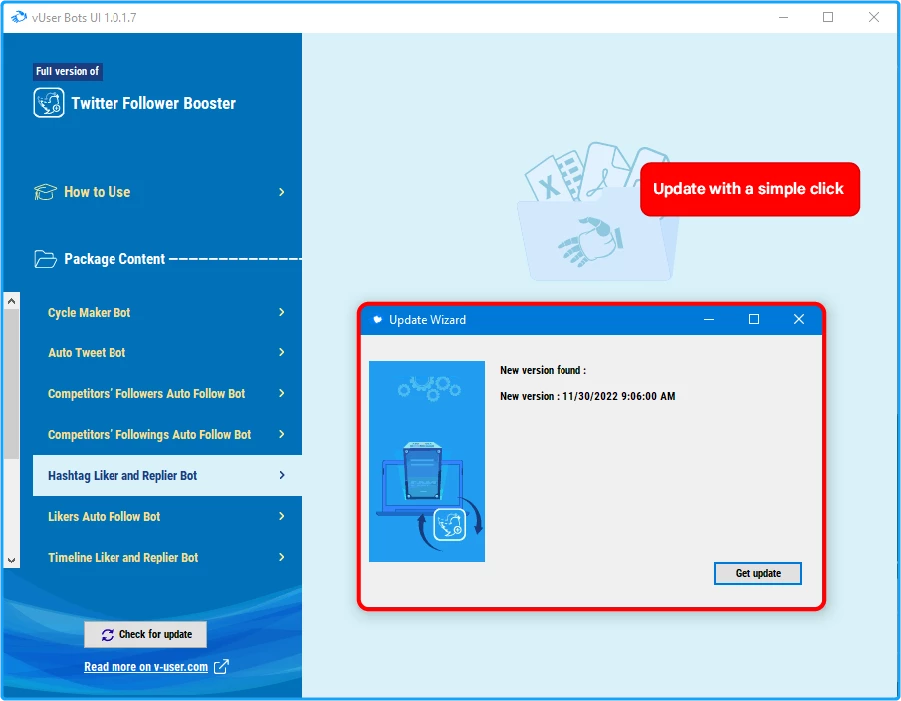901x701 pixels.
Task: Close the vUser Bots UI window
Action: point(873,17)
